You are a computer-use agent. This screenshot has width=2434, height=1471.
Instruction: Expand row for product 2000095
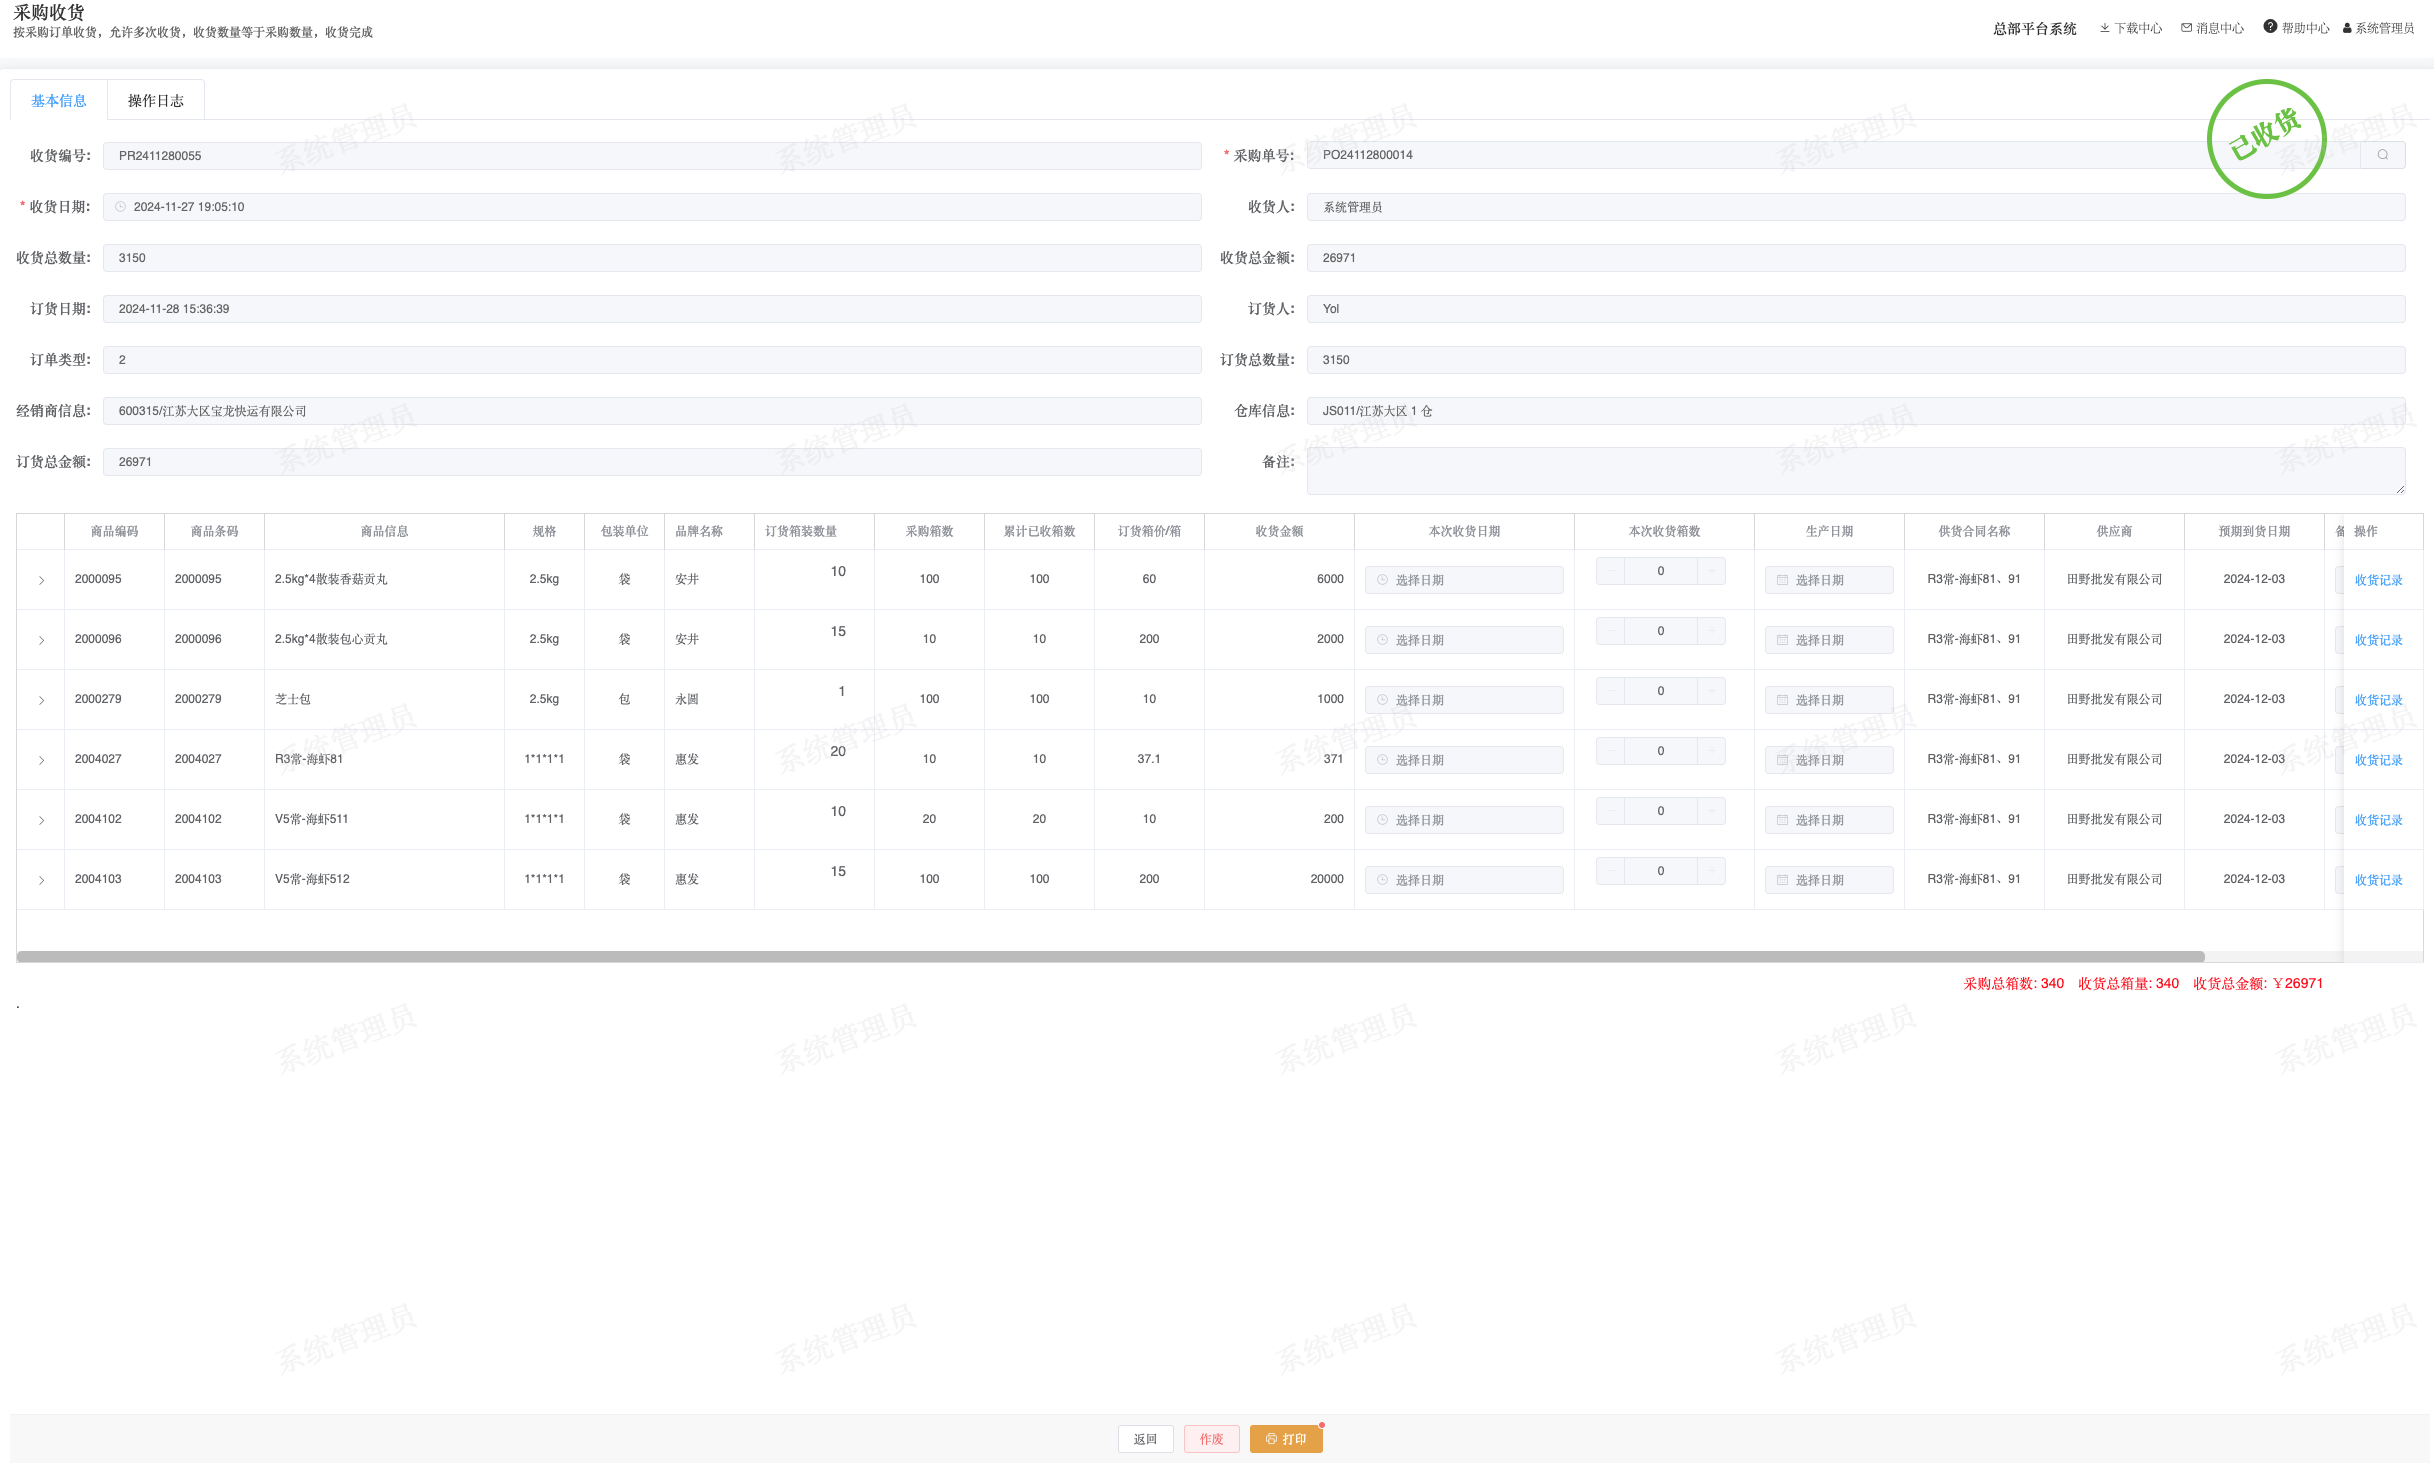[41, 580]
